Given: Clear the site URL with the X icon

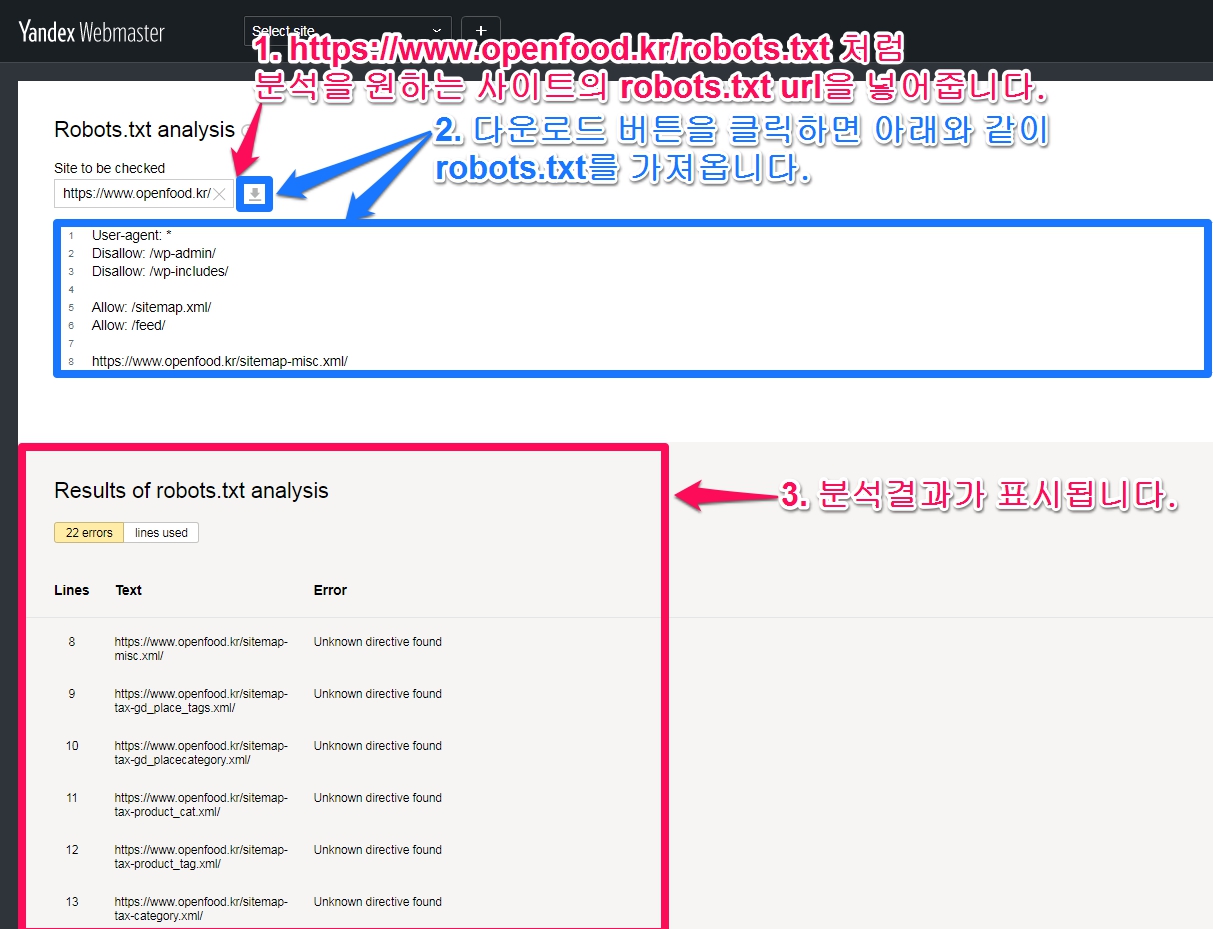Looking at the screenshot, I should tap(220, 194).
